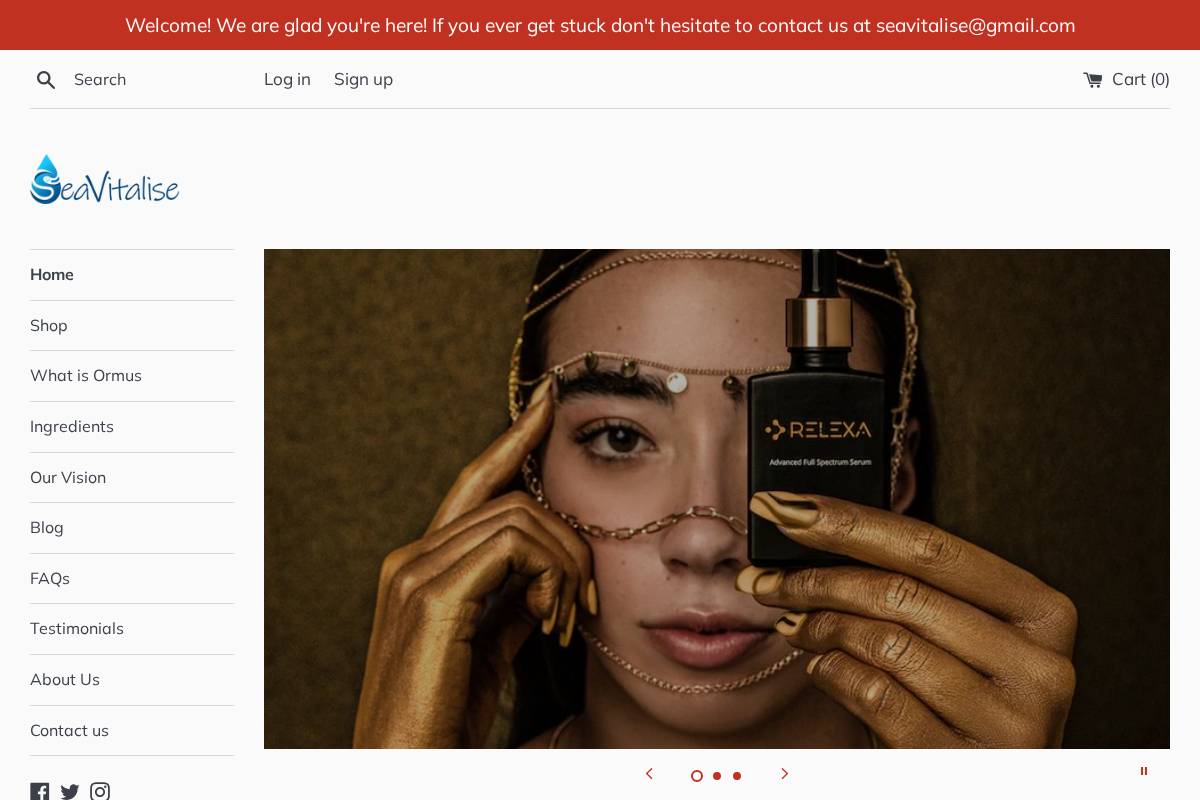1200x800 pixels.
Task: Click the Sign up link
Action: (363, 80)
